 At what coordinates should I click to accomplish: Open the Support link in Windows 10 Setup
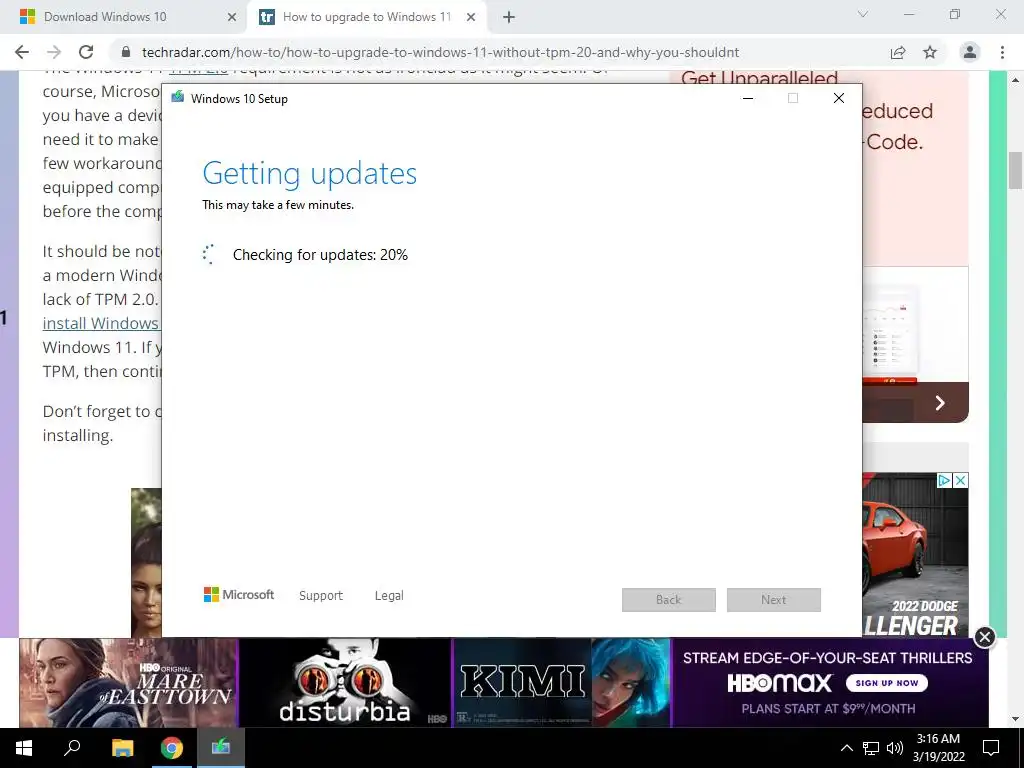(321, 596)
